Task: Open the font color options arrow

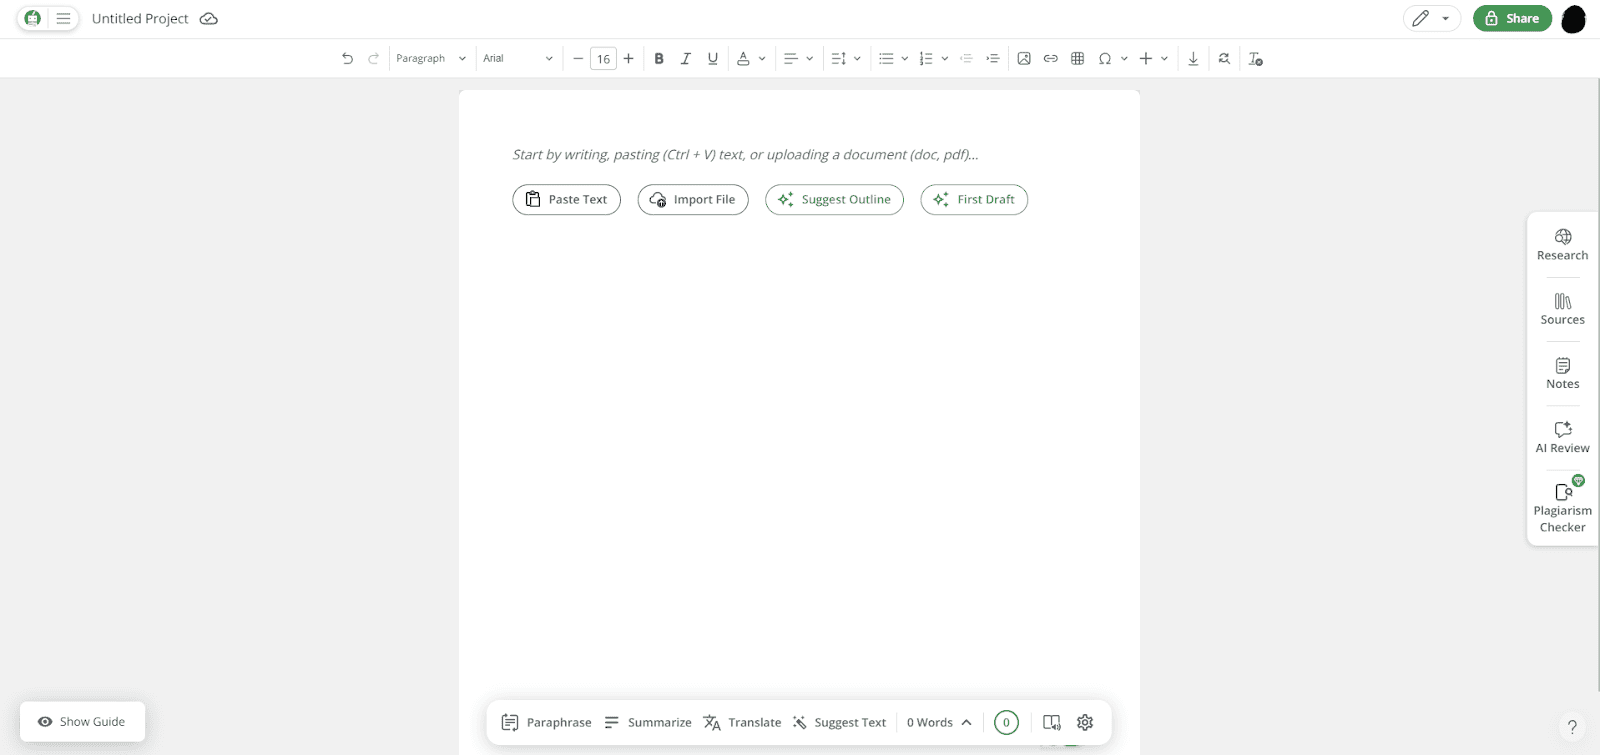Action: [x=762, y=59]
